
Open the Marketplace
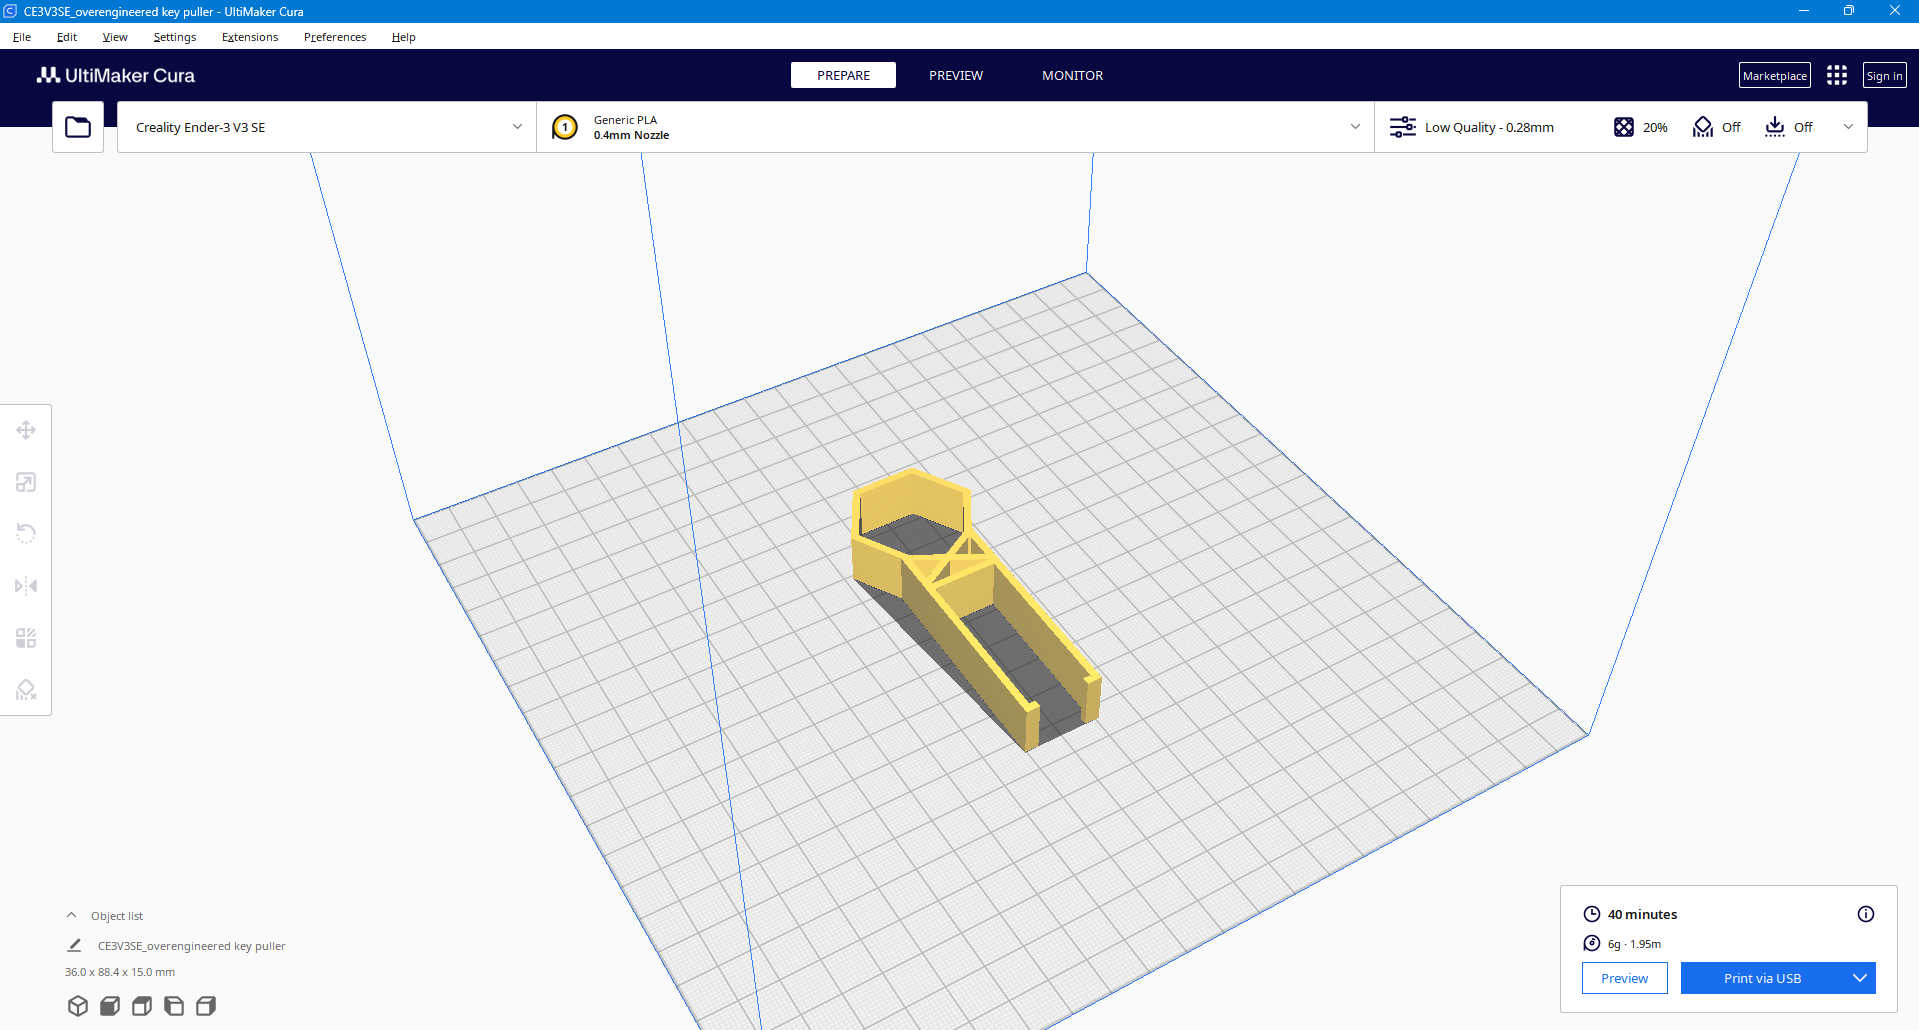[1775, 75]
